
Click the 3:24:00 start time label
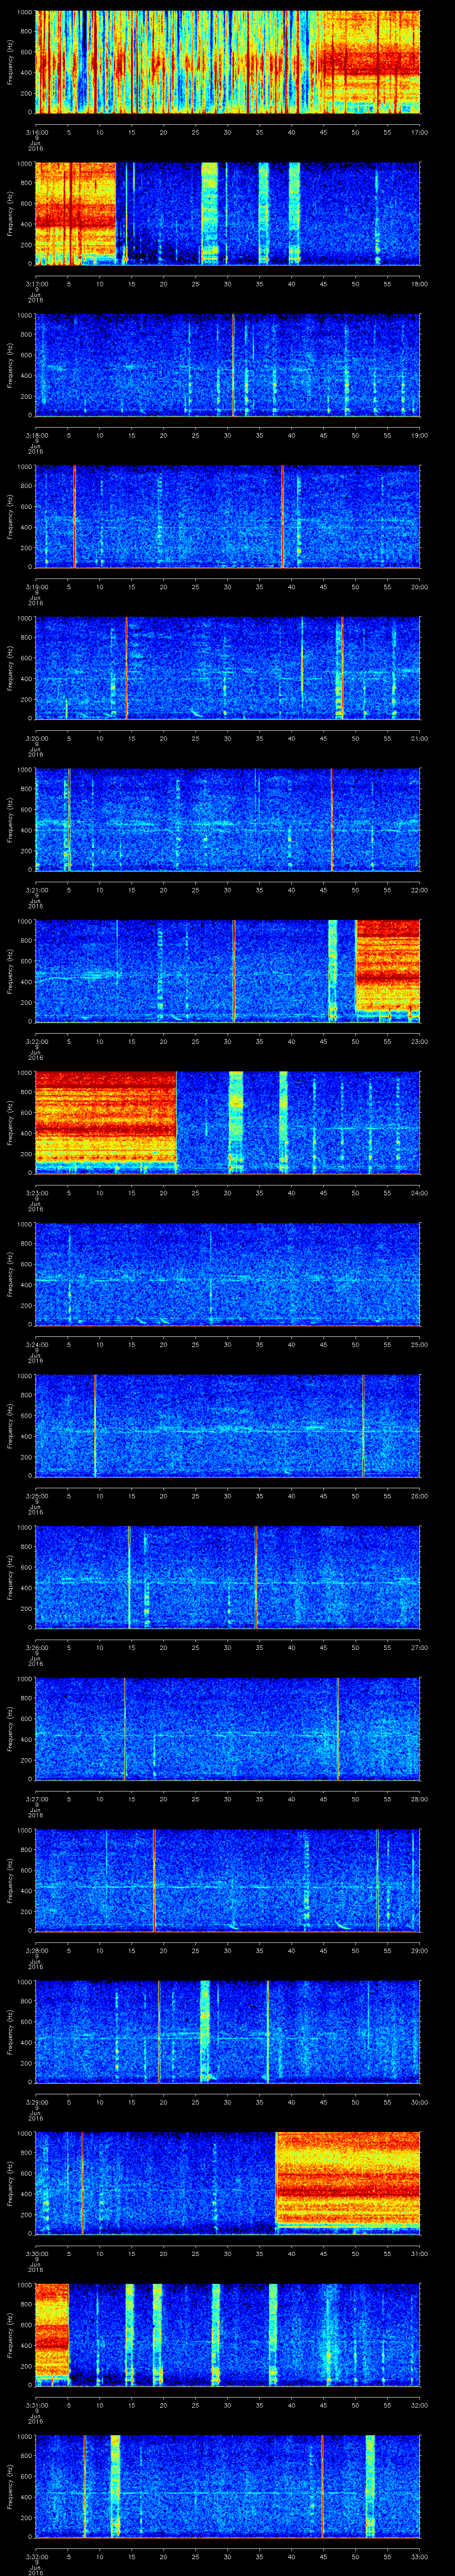(36, 1344)
